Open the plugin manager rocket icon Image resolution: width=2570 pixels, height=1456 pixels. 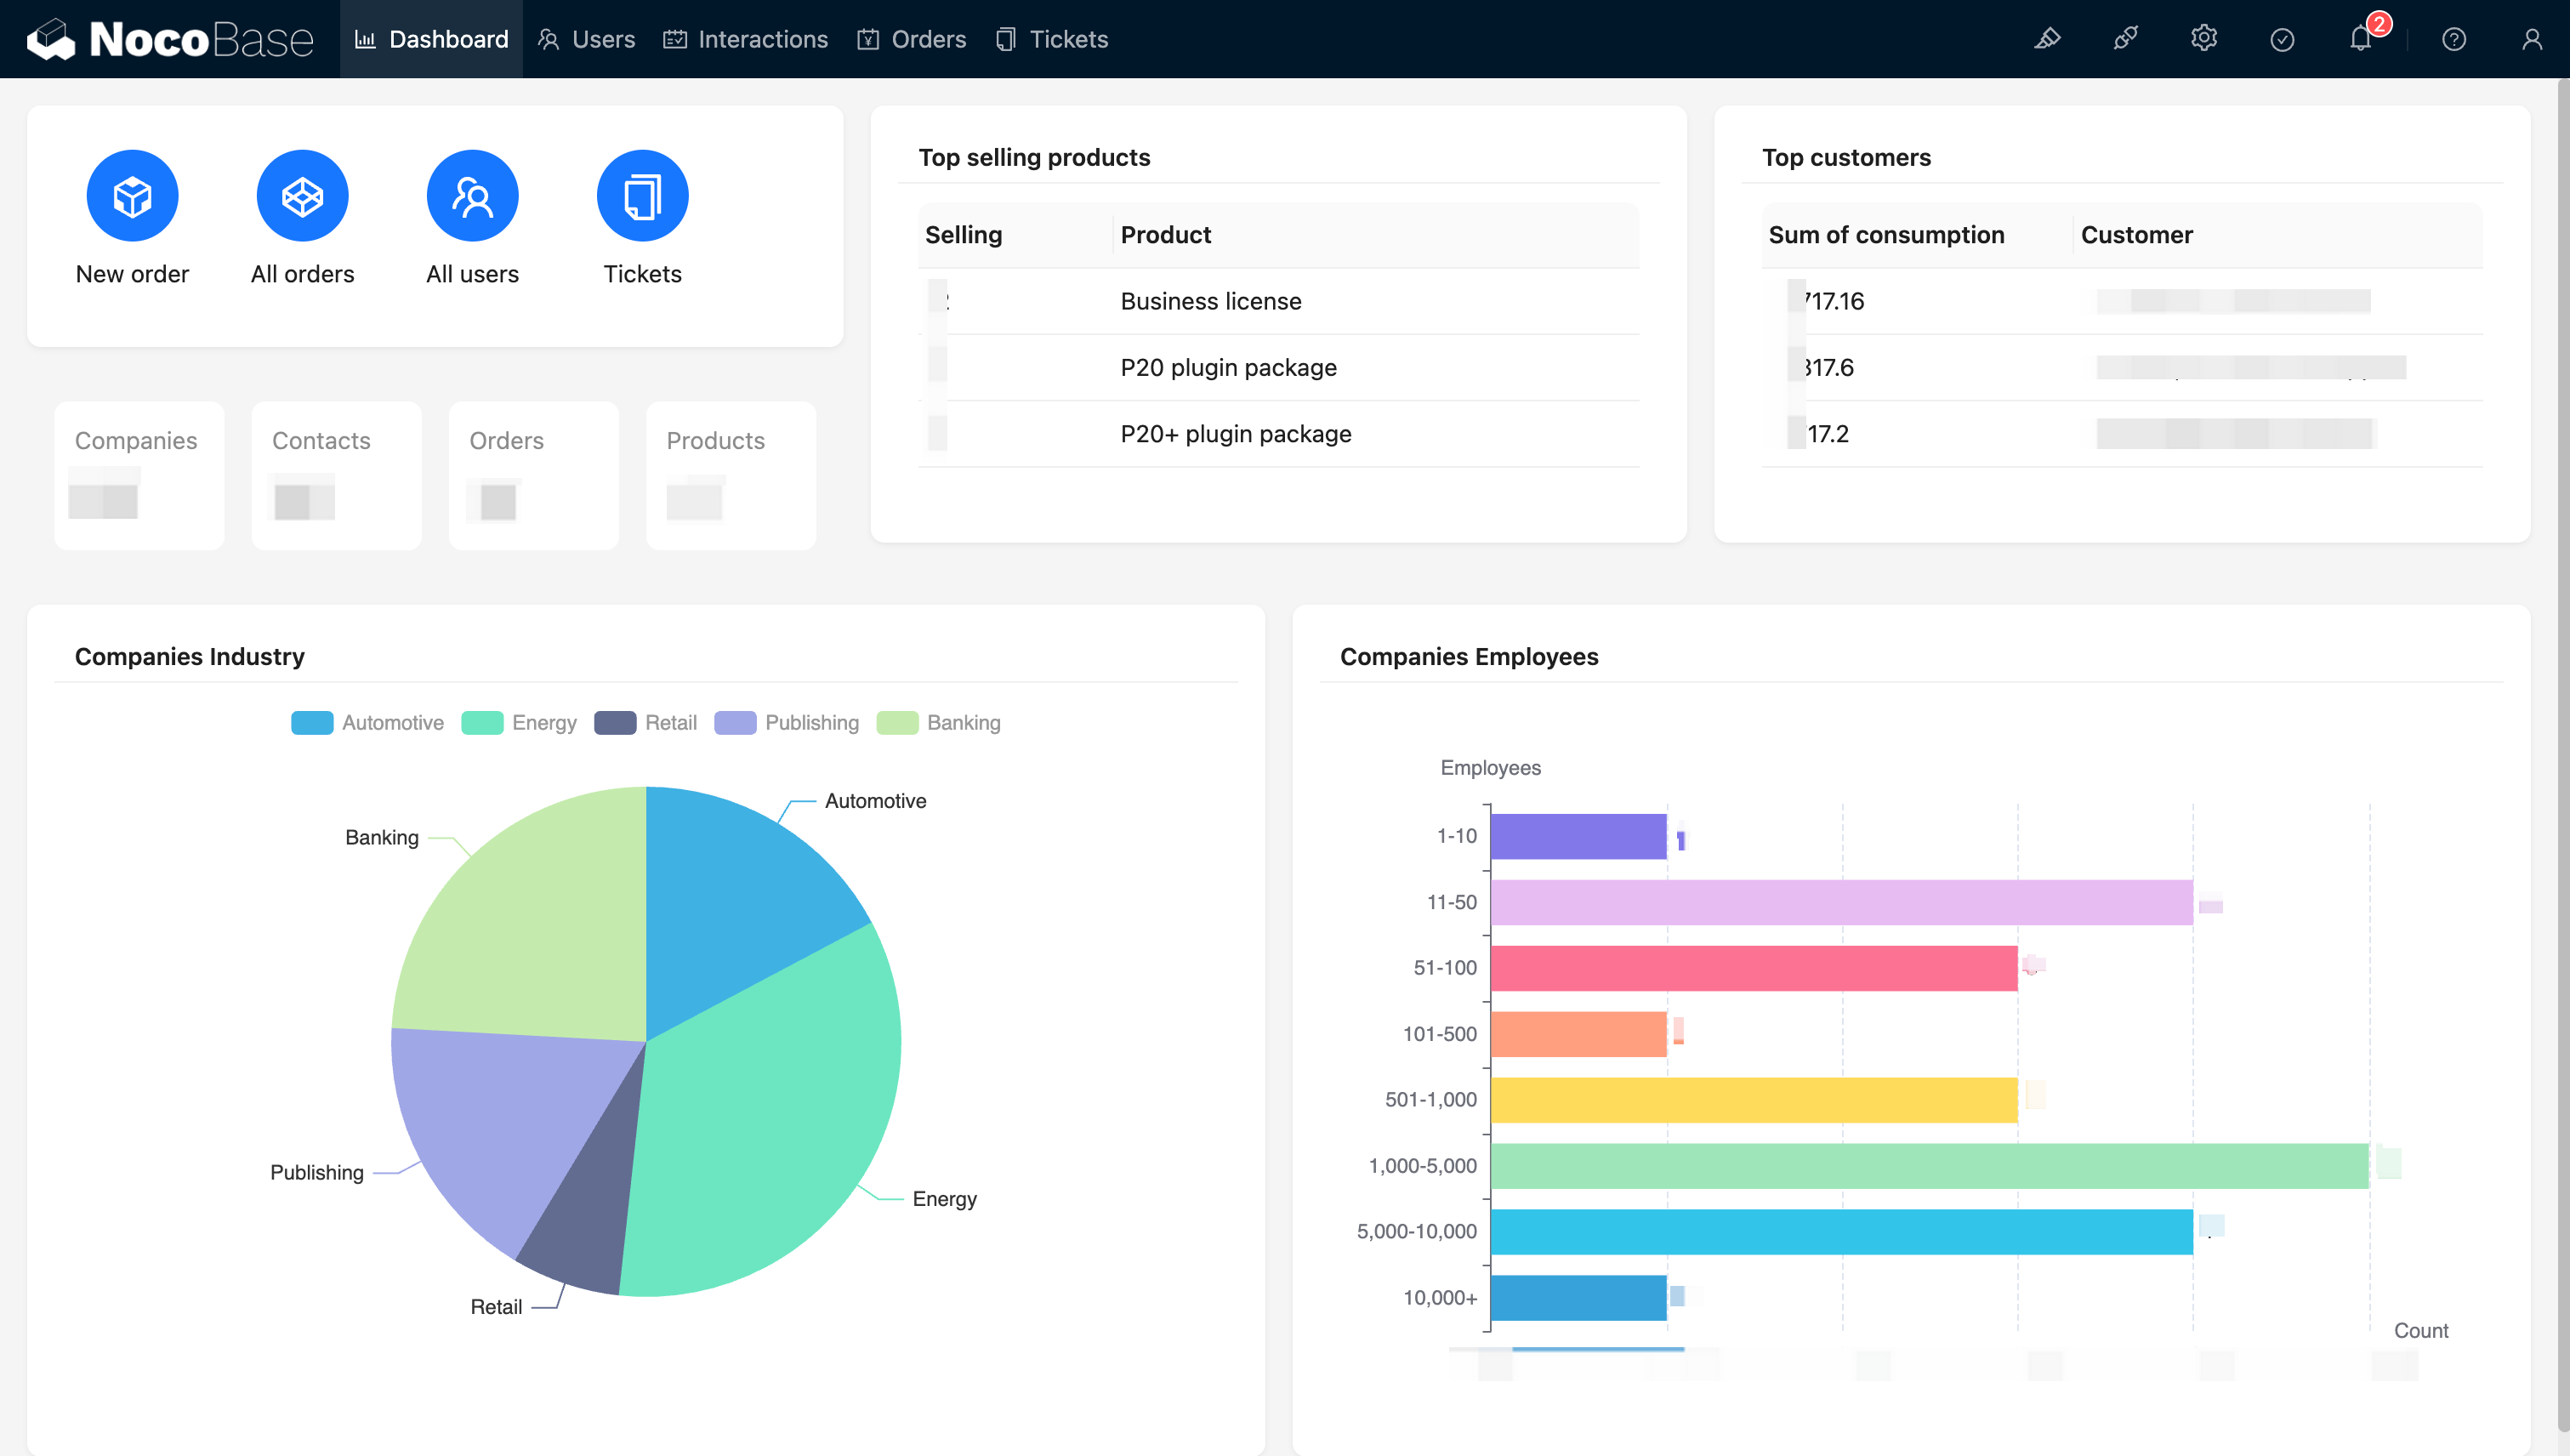[2125, 39]
